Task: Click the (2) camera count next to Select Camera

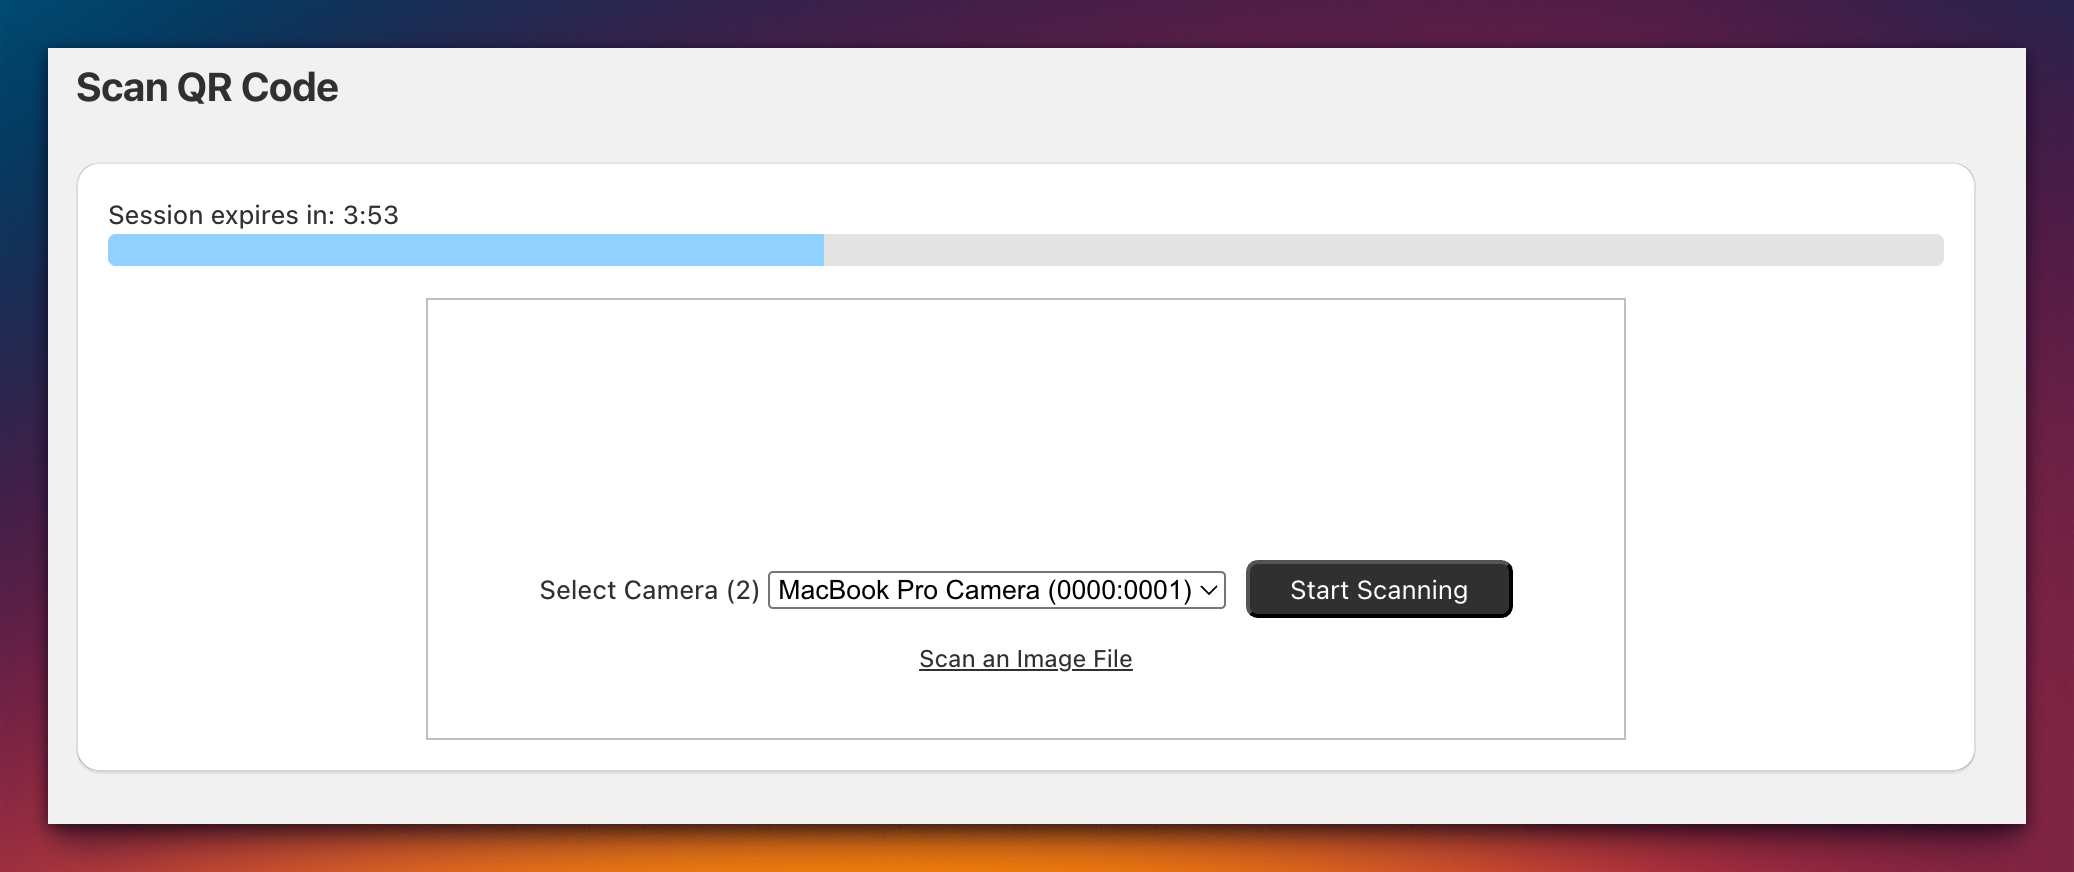Action: pos(743,590)
